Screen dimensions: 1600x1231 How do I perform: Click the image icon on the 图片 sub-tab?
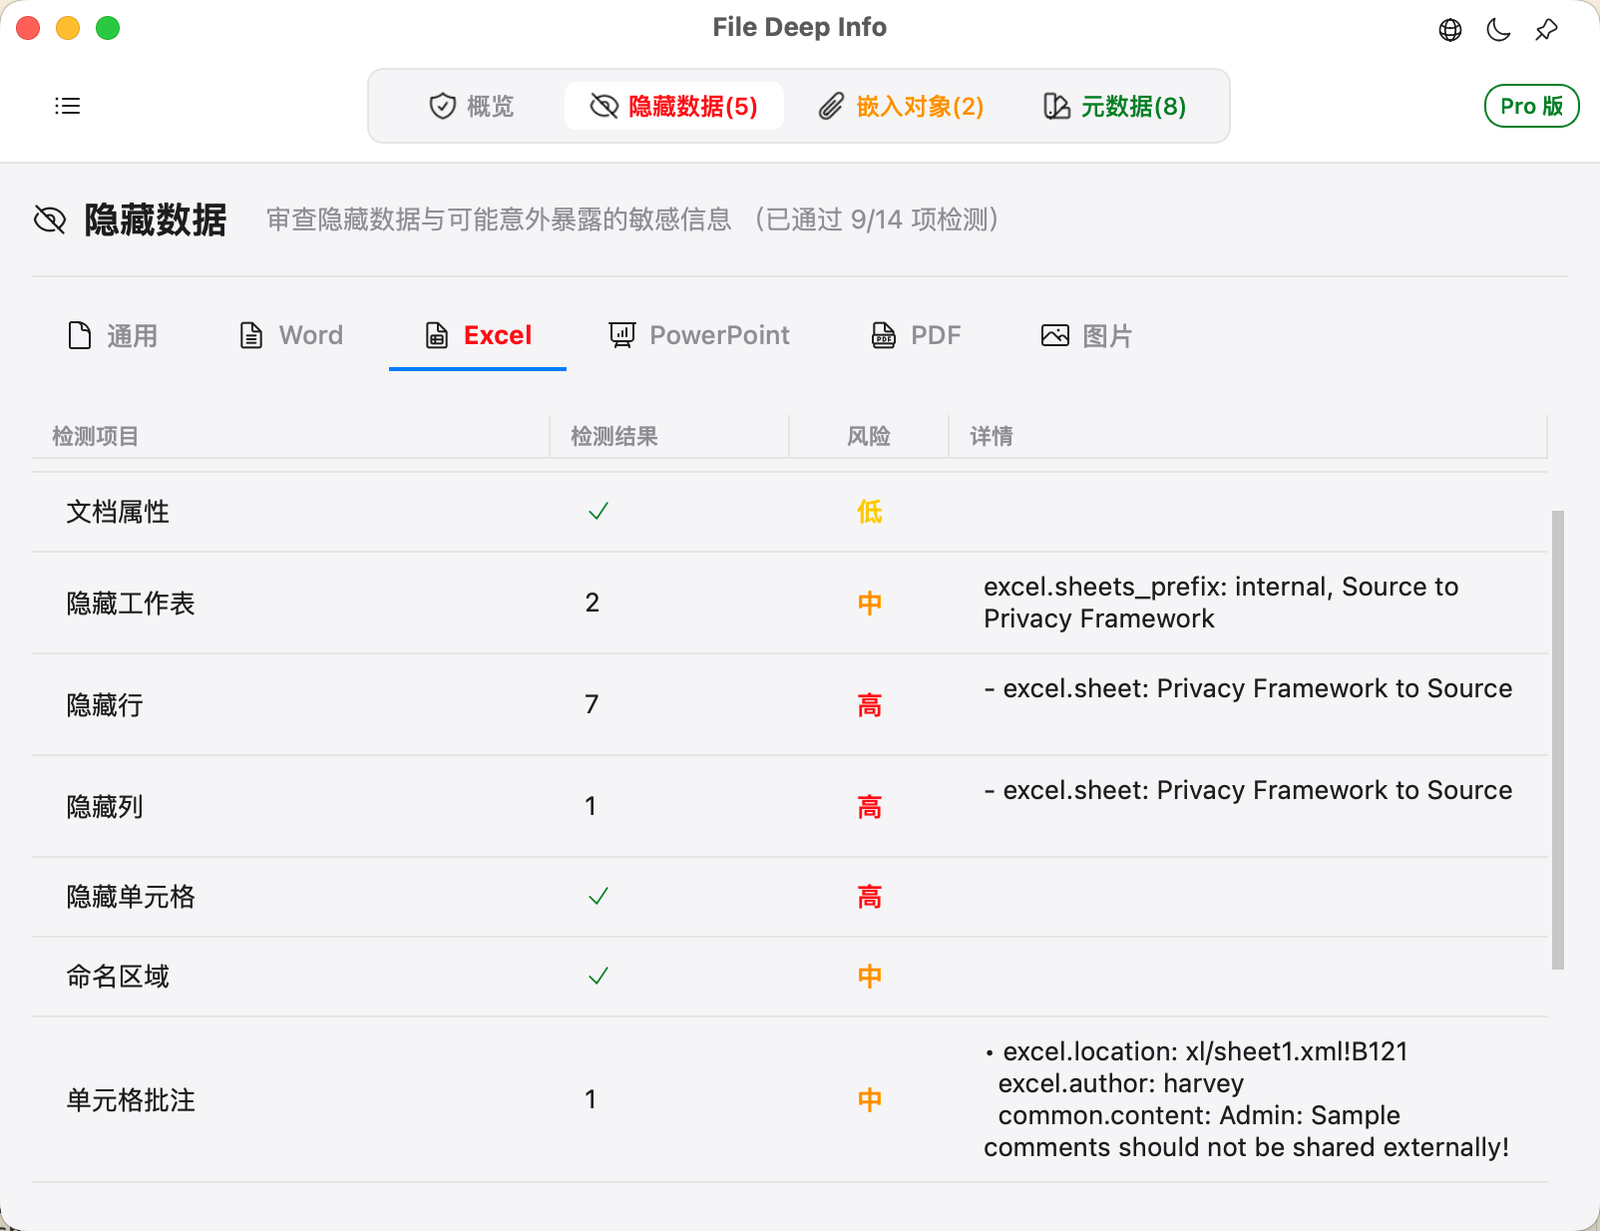point(1054,335)
